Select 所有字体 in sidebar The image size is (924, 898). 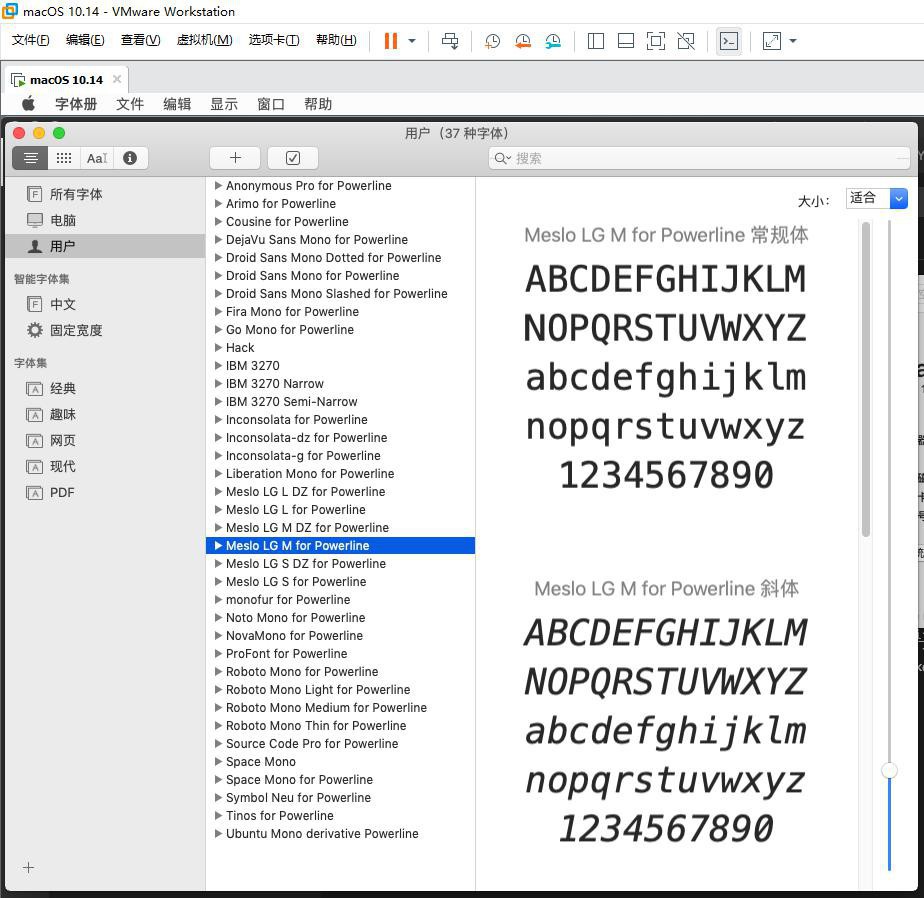[105, 194]
